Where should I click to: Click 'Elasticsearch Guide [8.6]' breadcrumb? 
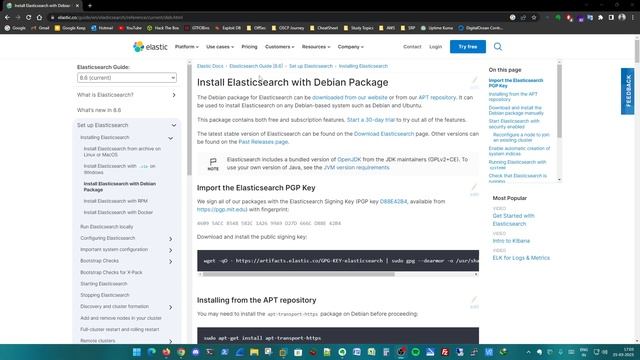(256, 66)
